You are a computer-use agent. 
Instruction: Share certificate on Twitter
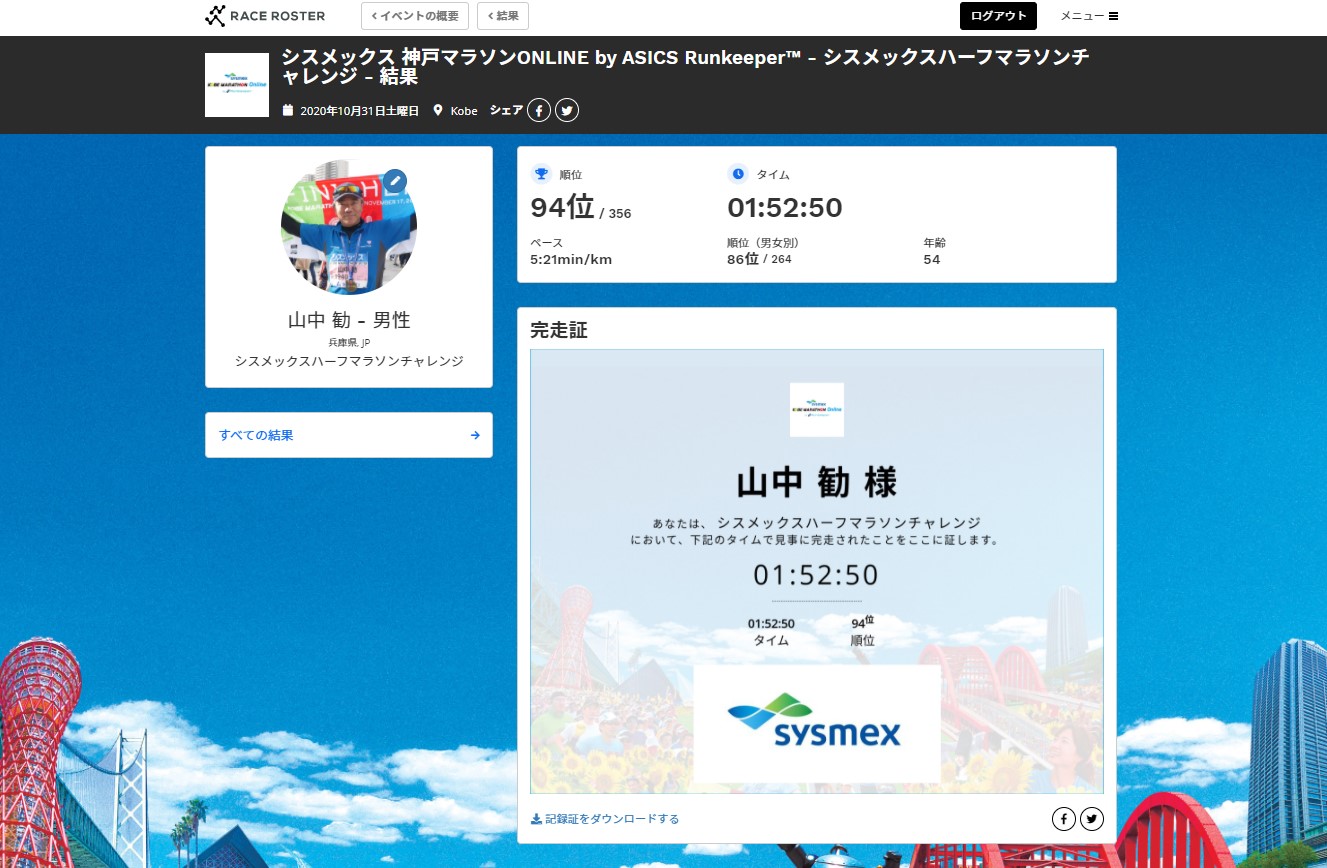1092,819
